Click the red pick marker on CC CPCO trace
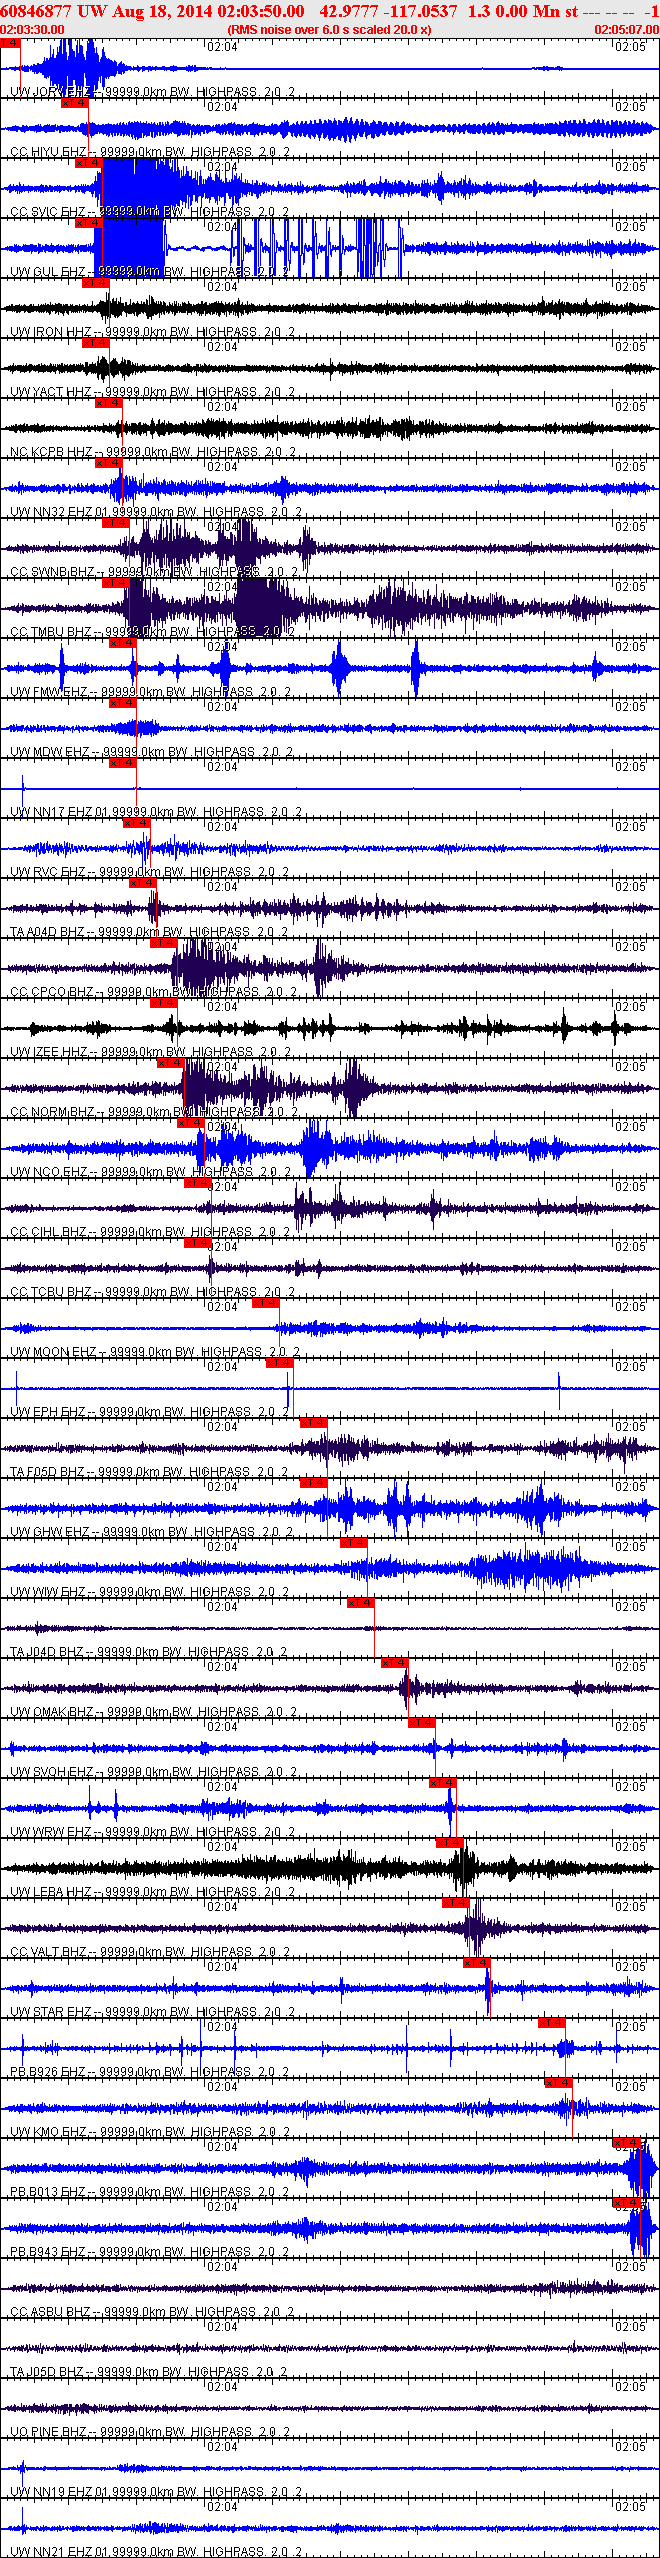 [163, 943]
